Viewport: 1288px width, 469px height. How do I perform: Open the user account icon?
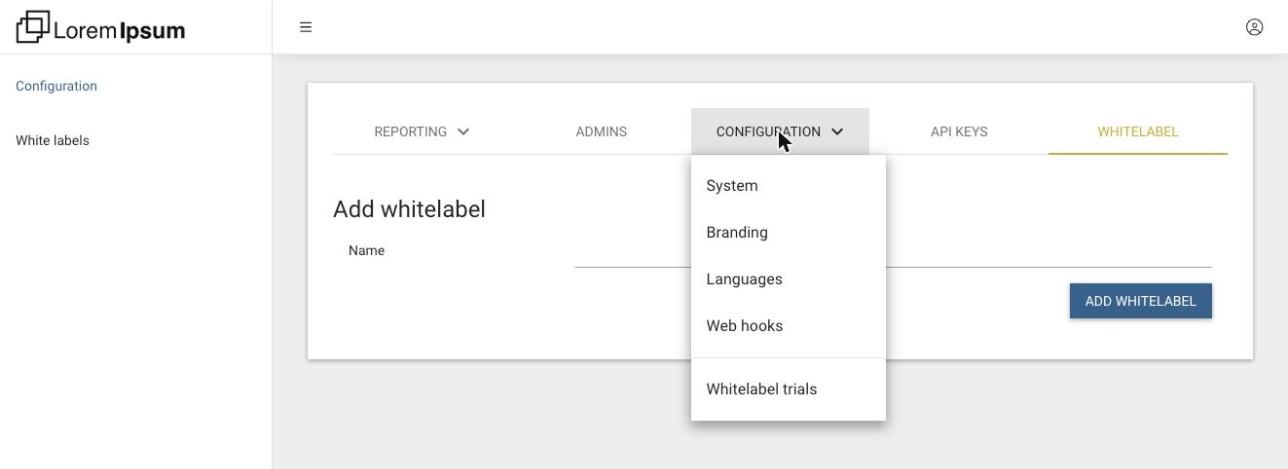(x=1253, y=27)
